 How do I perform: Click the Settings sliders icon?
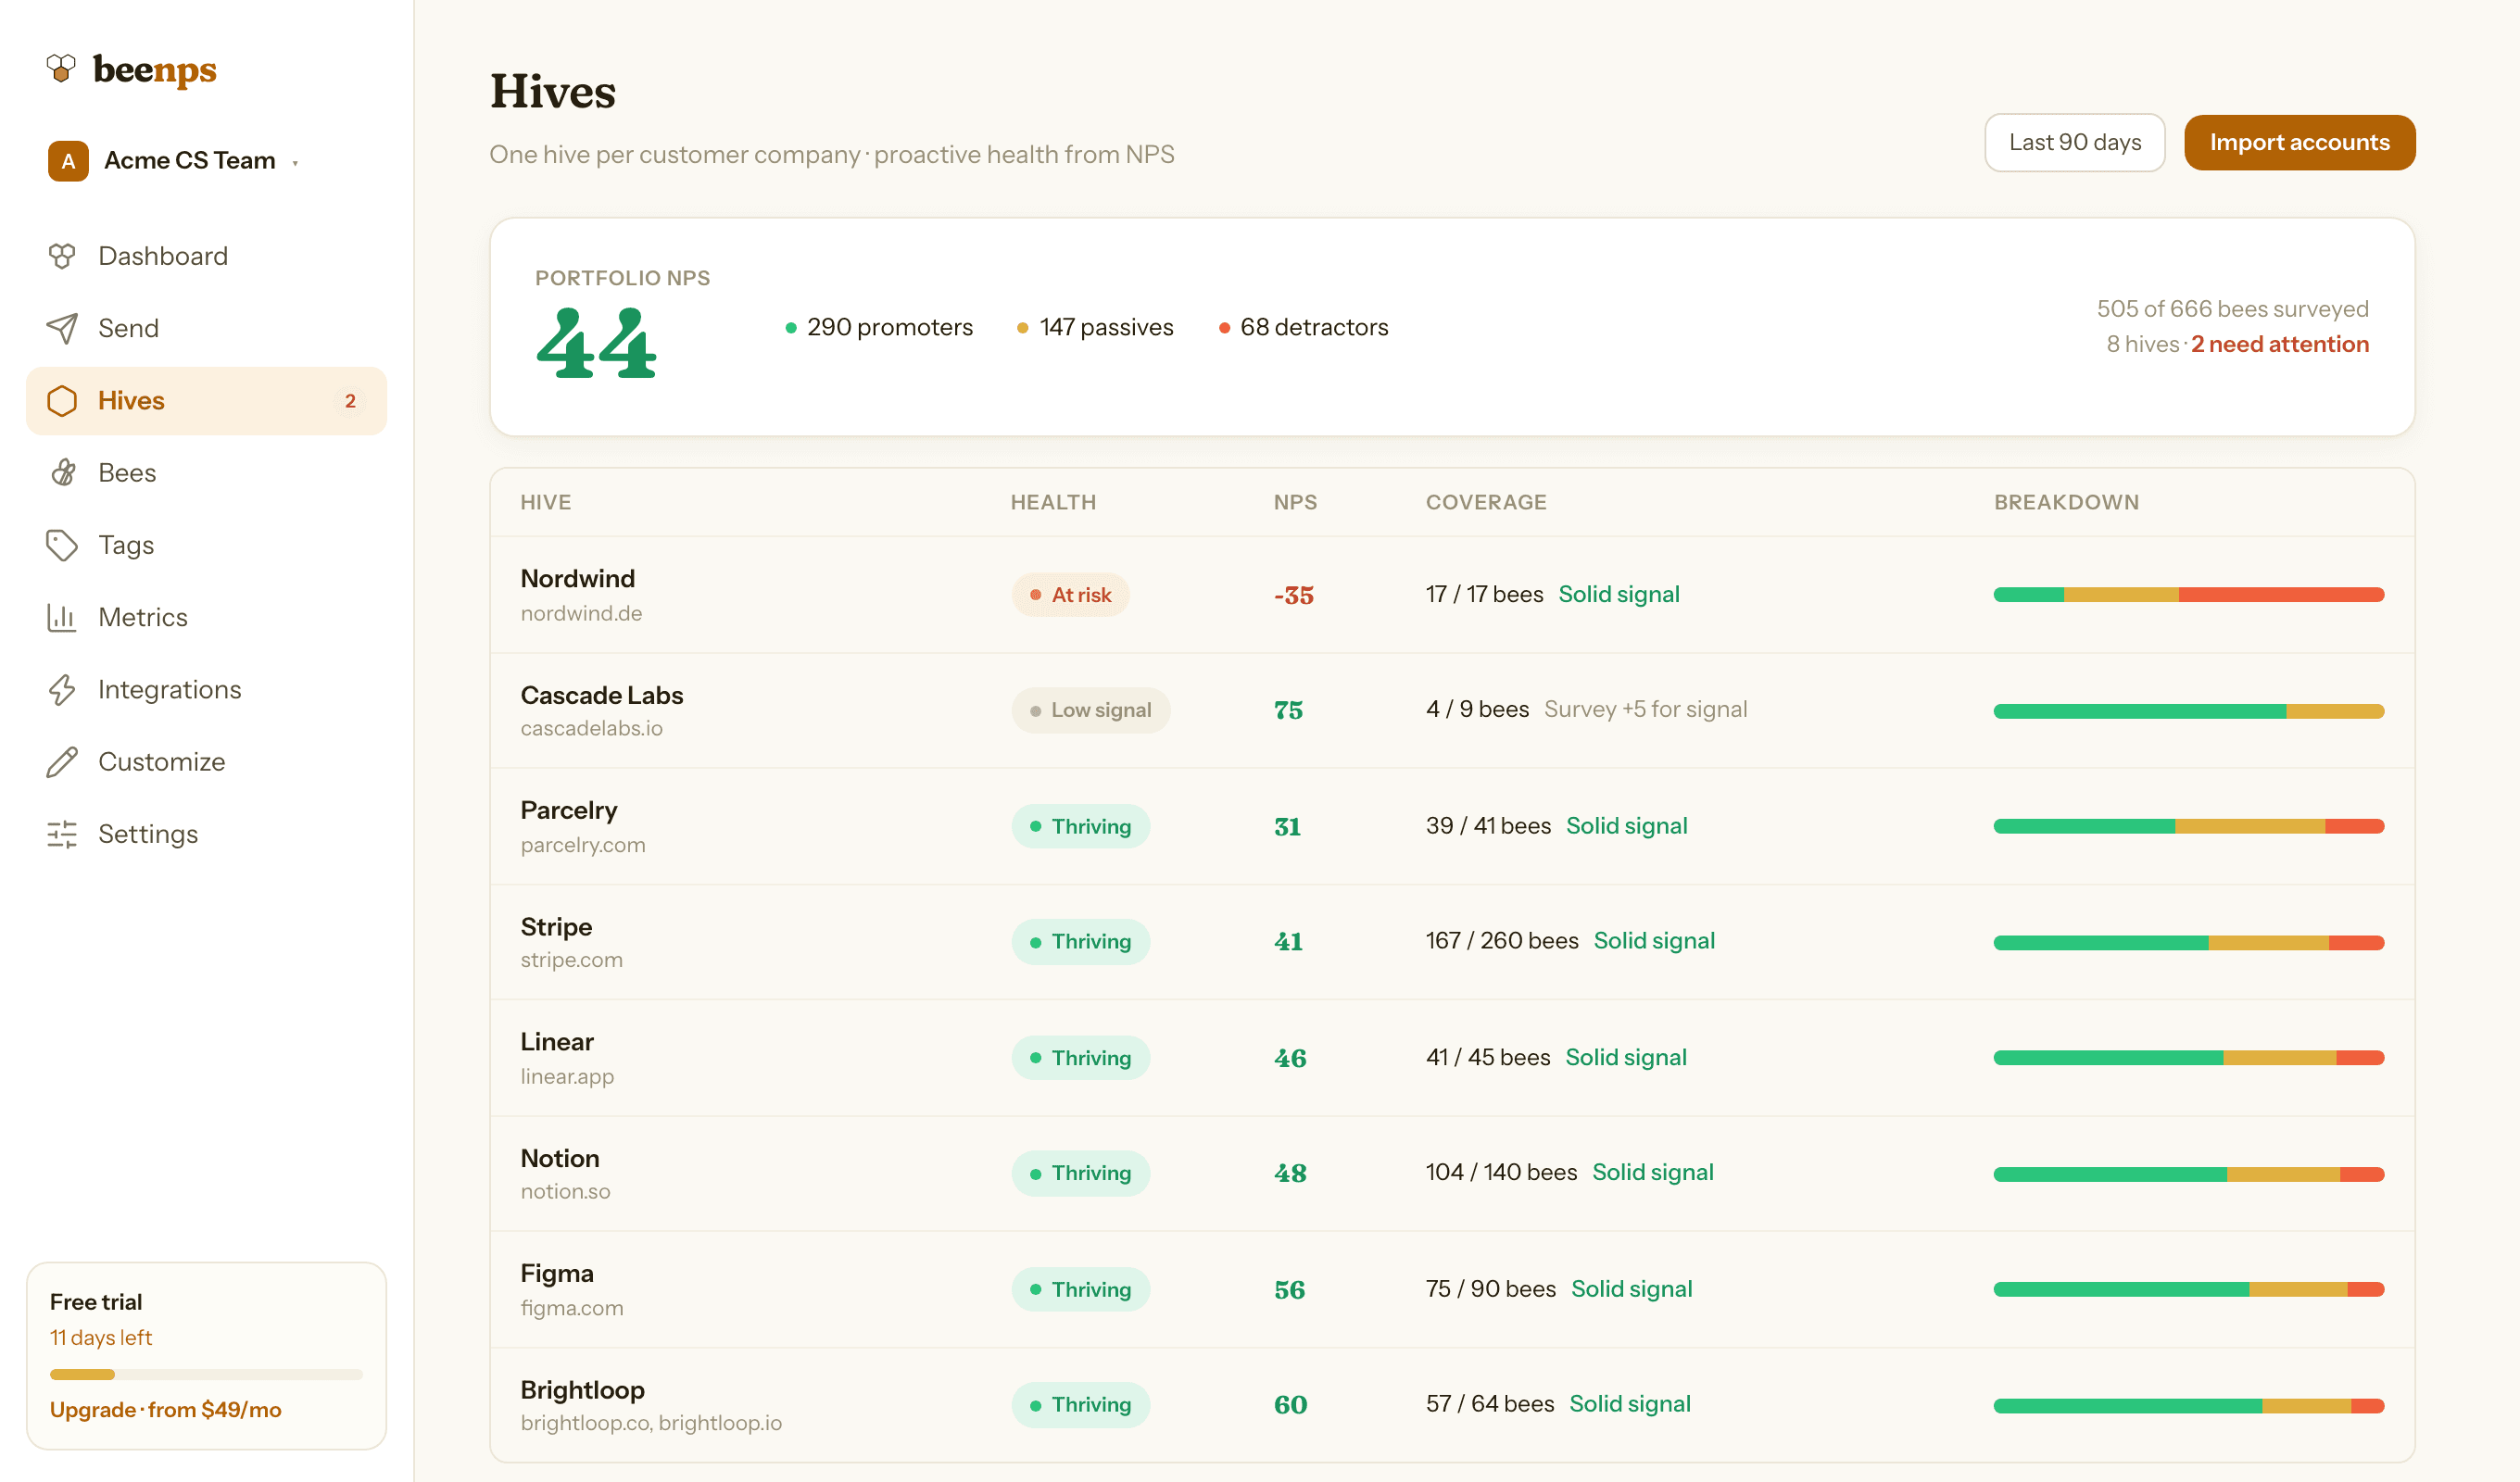tap(62, 834)
